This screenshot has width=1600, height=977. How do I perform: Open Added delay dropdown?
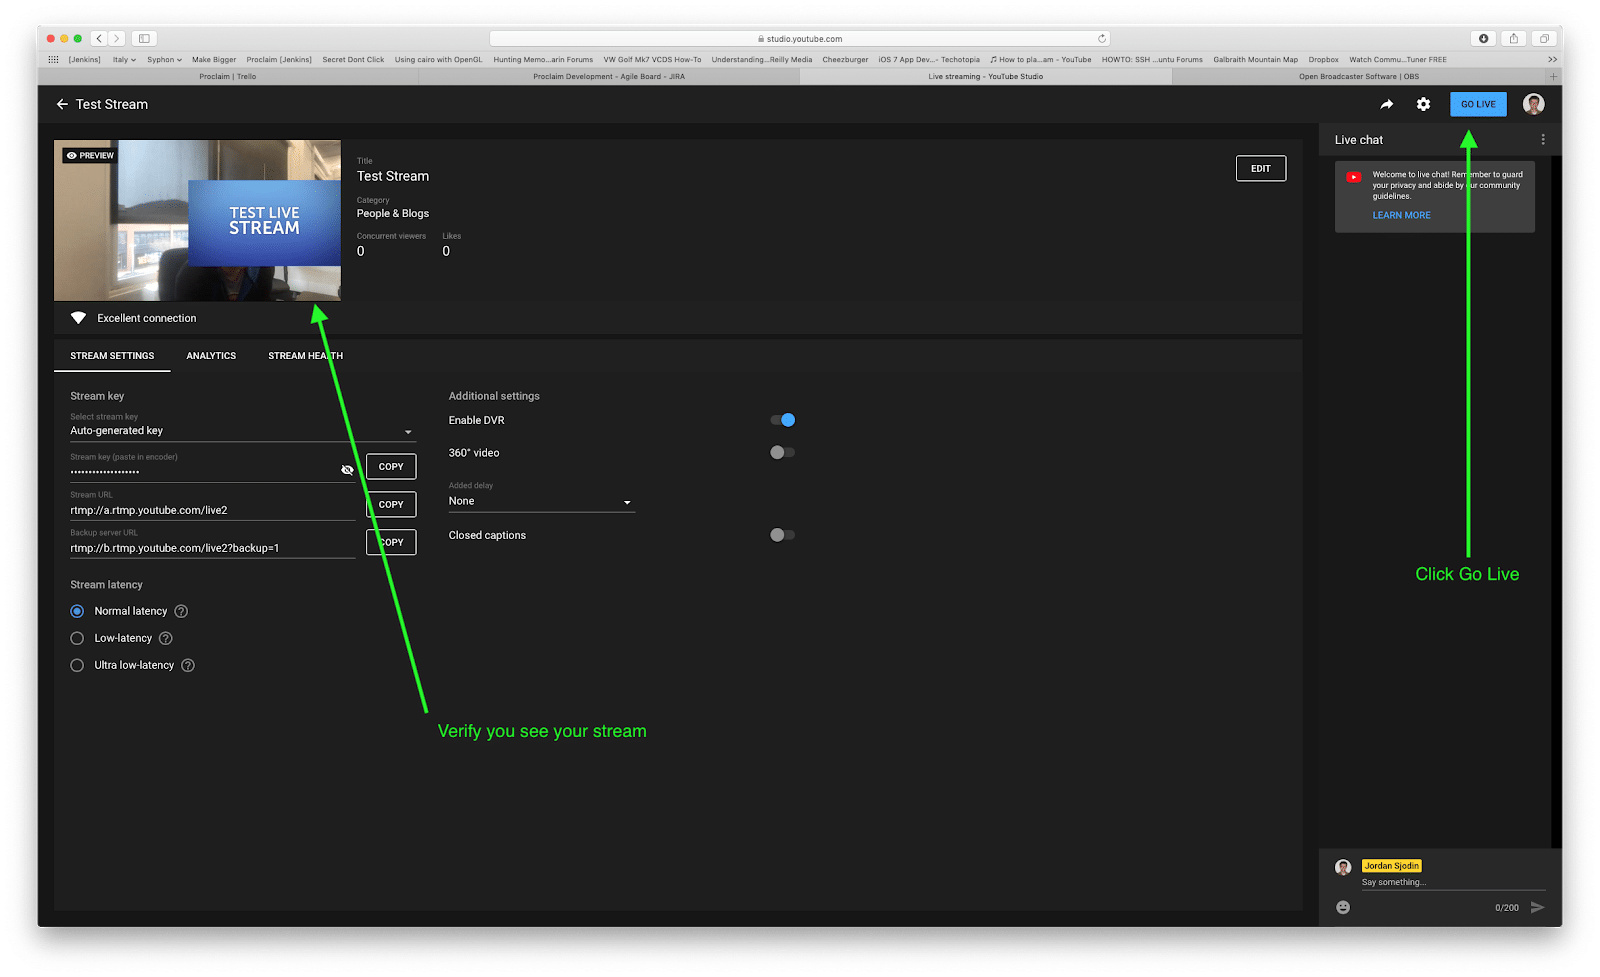click(541, 501)
